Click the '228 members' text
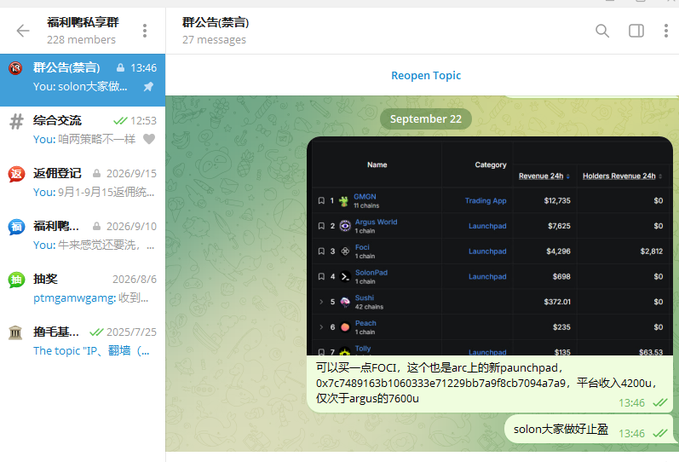 (81, 40)
